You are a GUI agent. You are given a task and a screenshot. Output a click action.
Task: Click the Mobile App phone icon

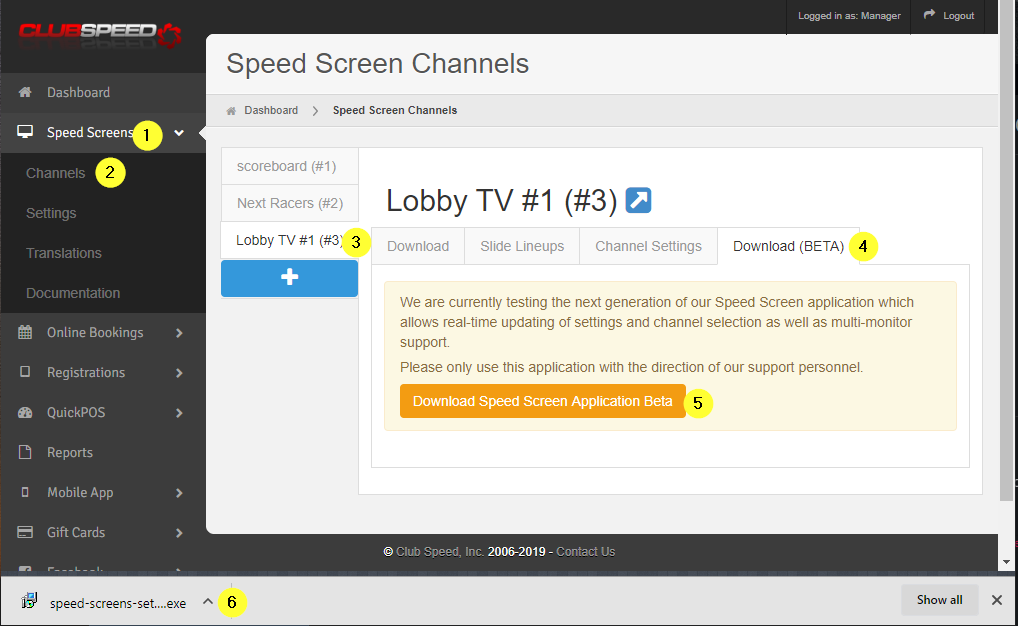(x=25, y=492)
